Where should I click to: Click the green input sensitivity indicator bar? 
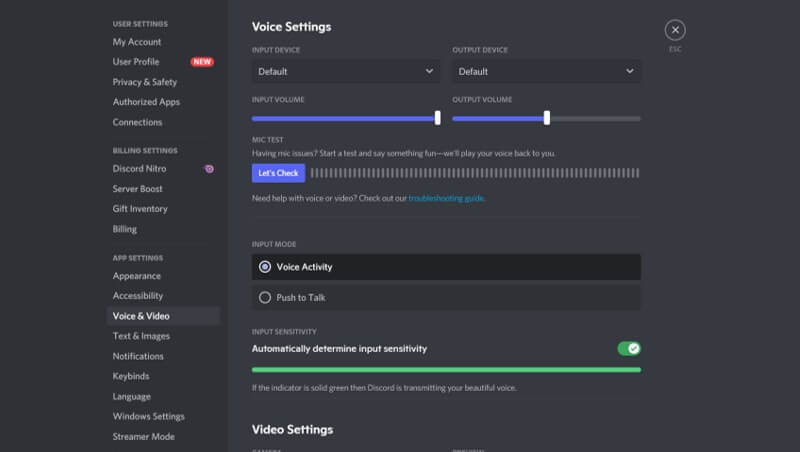click(446, 370)
